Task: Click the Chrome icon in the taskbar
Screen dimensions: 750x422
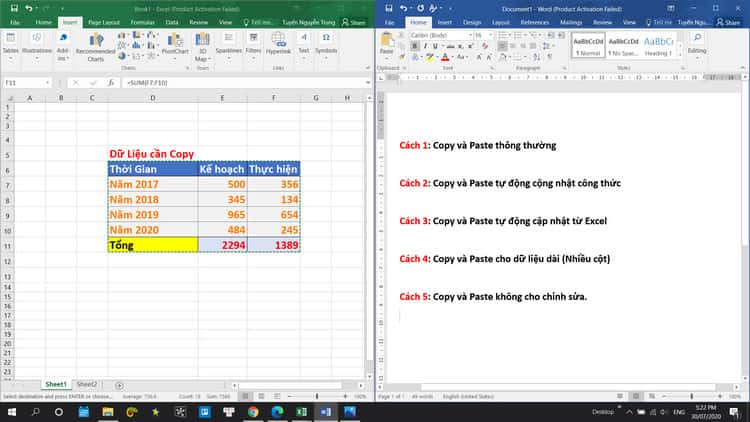Action: (x=253, y=411)
